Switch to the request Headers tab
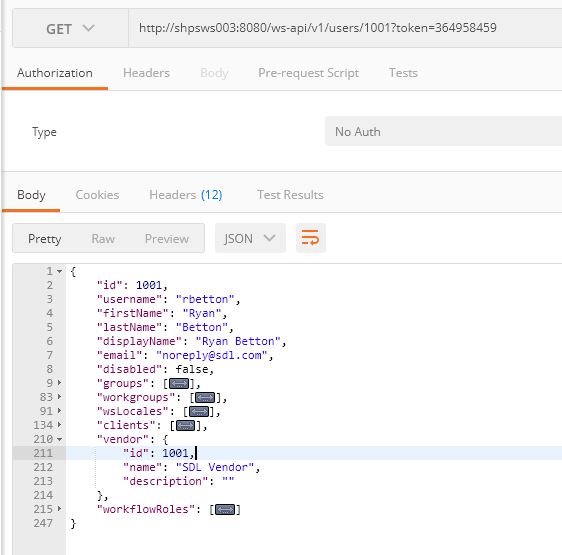The width and height of the screenshot is (562, 555). tap(146, 73)
